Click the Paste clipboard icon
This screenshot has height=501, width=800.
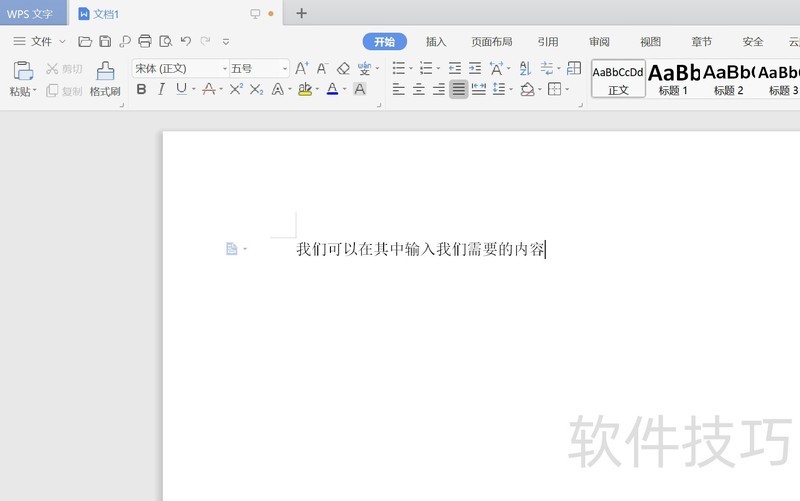23,71
